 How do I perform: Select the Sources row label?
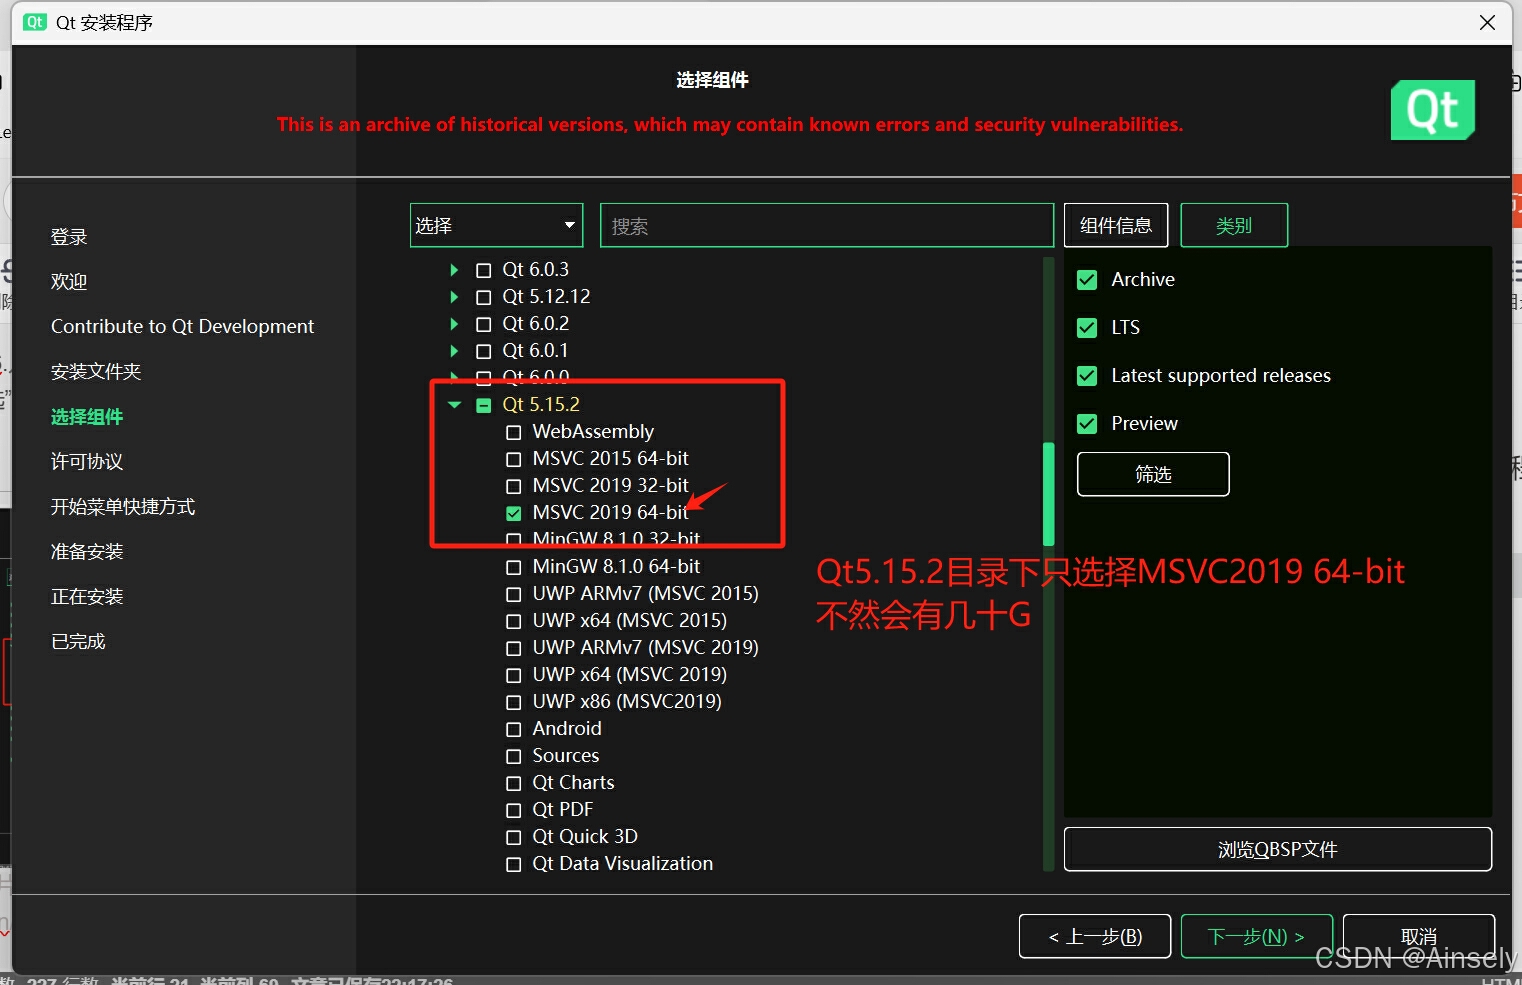[566, 756]
